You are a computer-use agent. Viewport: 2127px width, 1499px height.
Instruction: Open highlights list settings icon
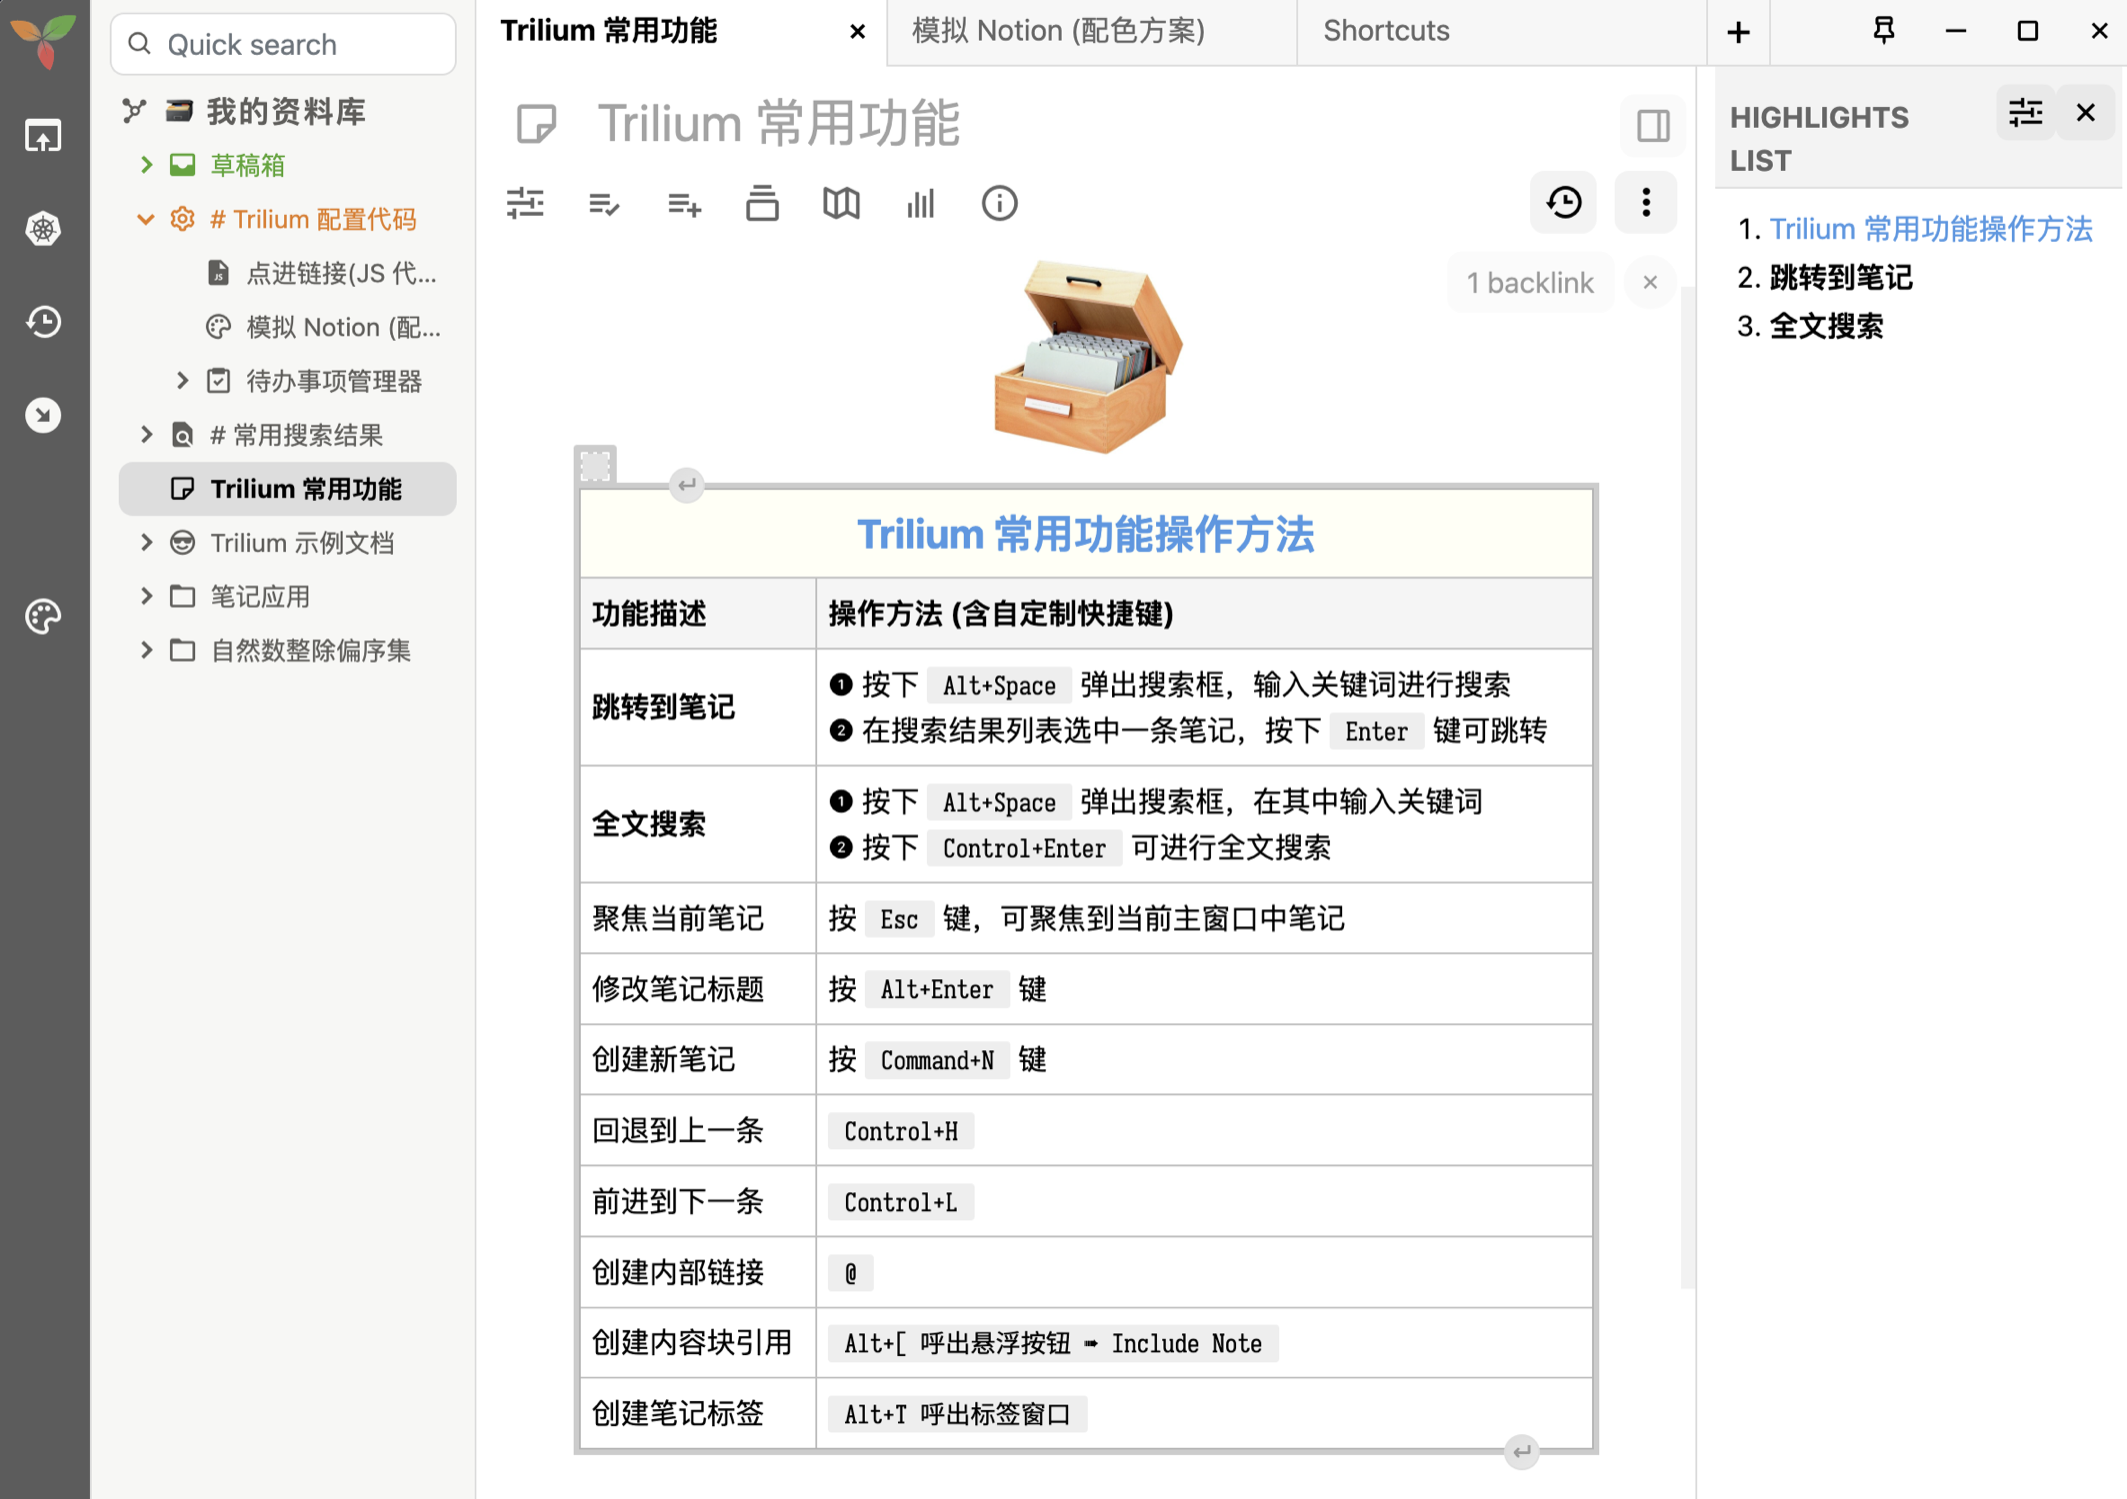pos(2025,113)
